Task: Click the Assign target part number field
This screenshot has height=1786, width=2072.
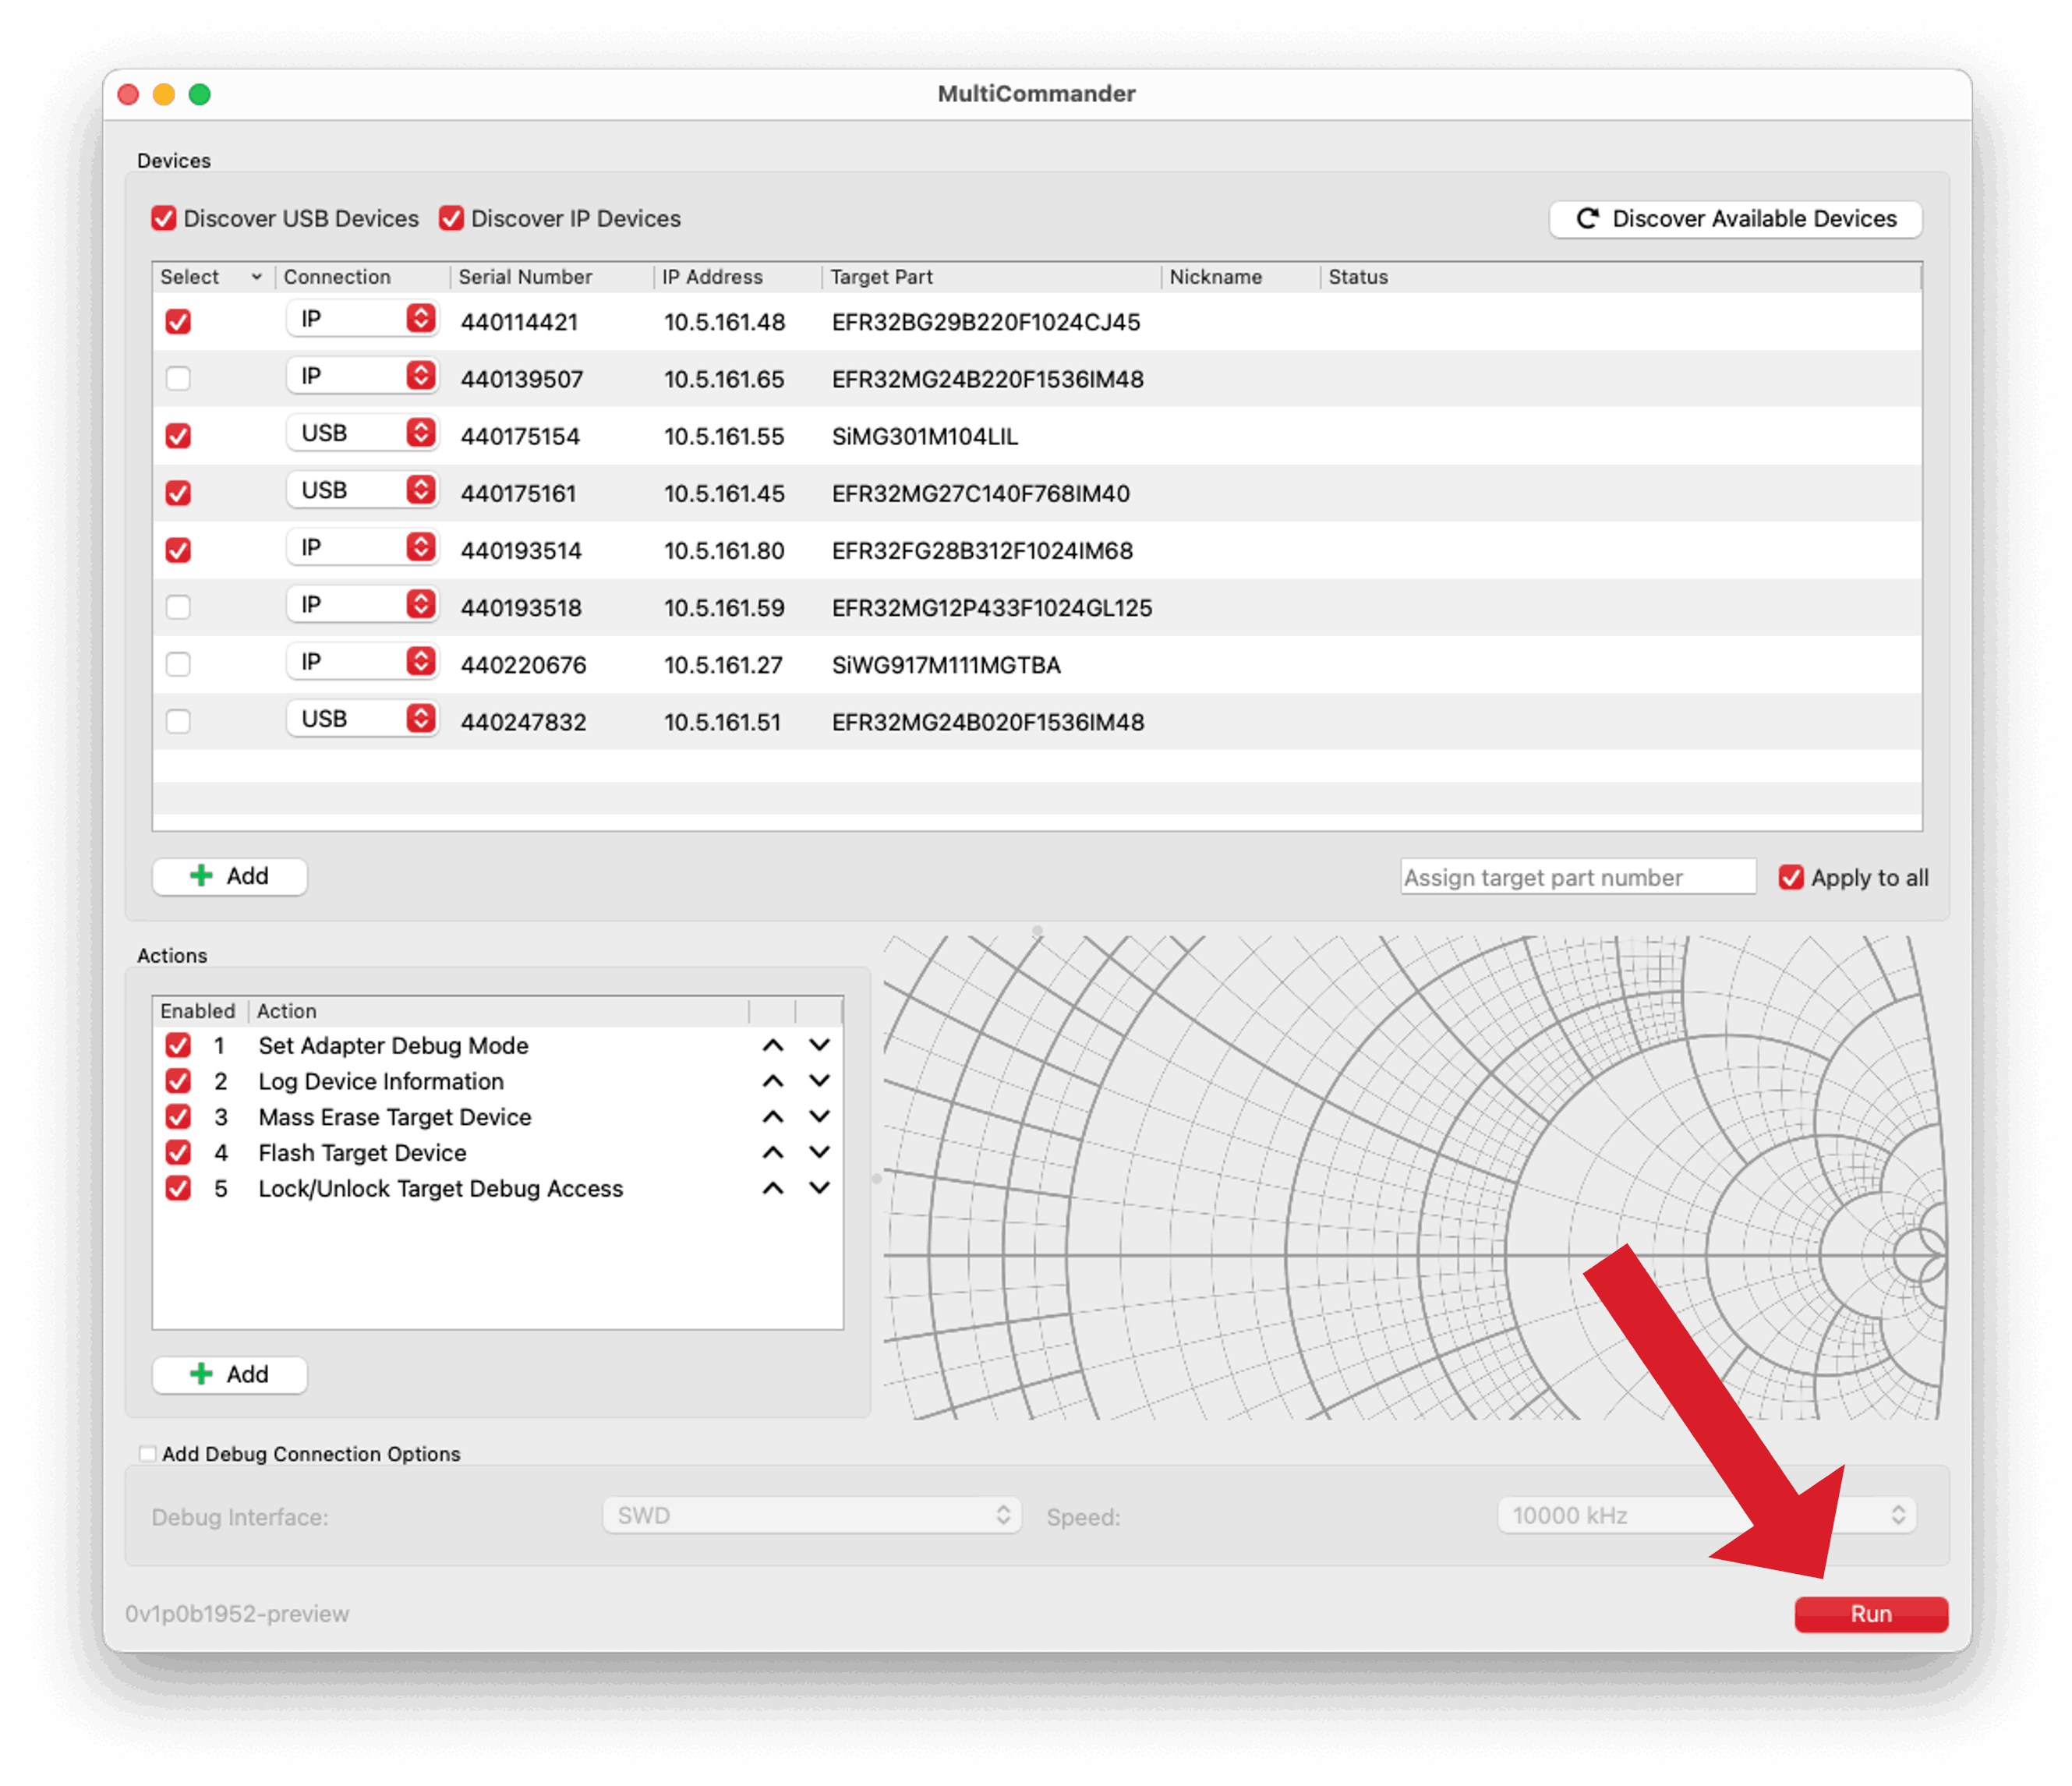Action: [1577, 878]
